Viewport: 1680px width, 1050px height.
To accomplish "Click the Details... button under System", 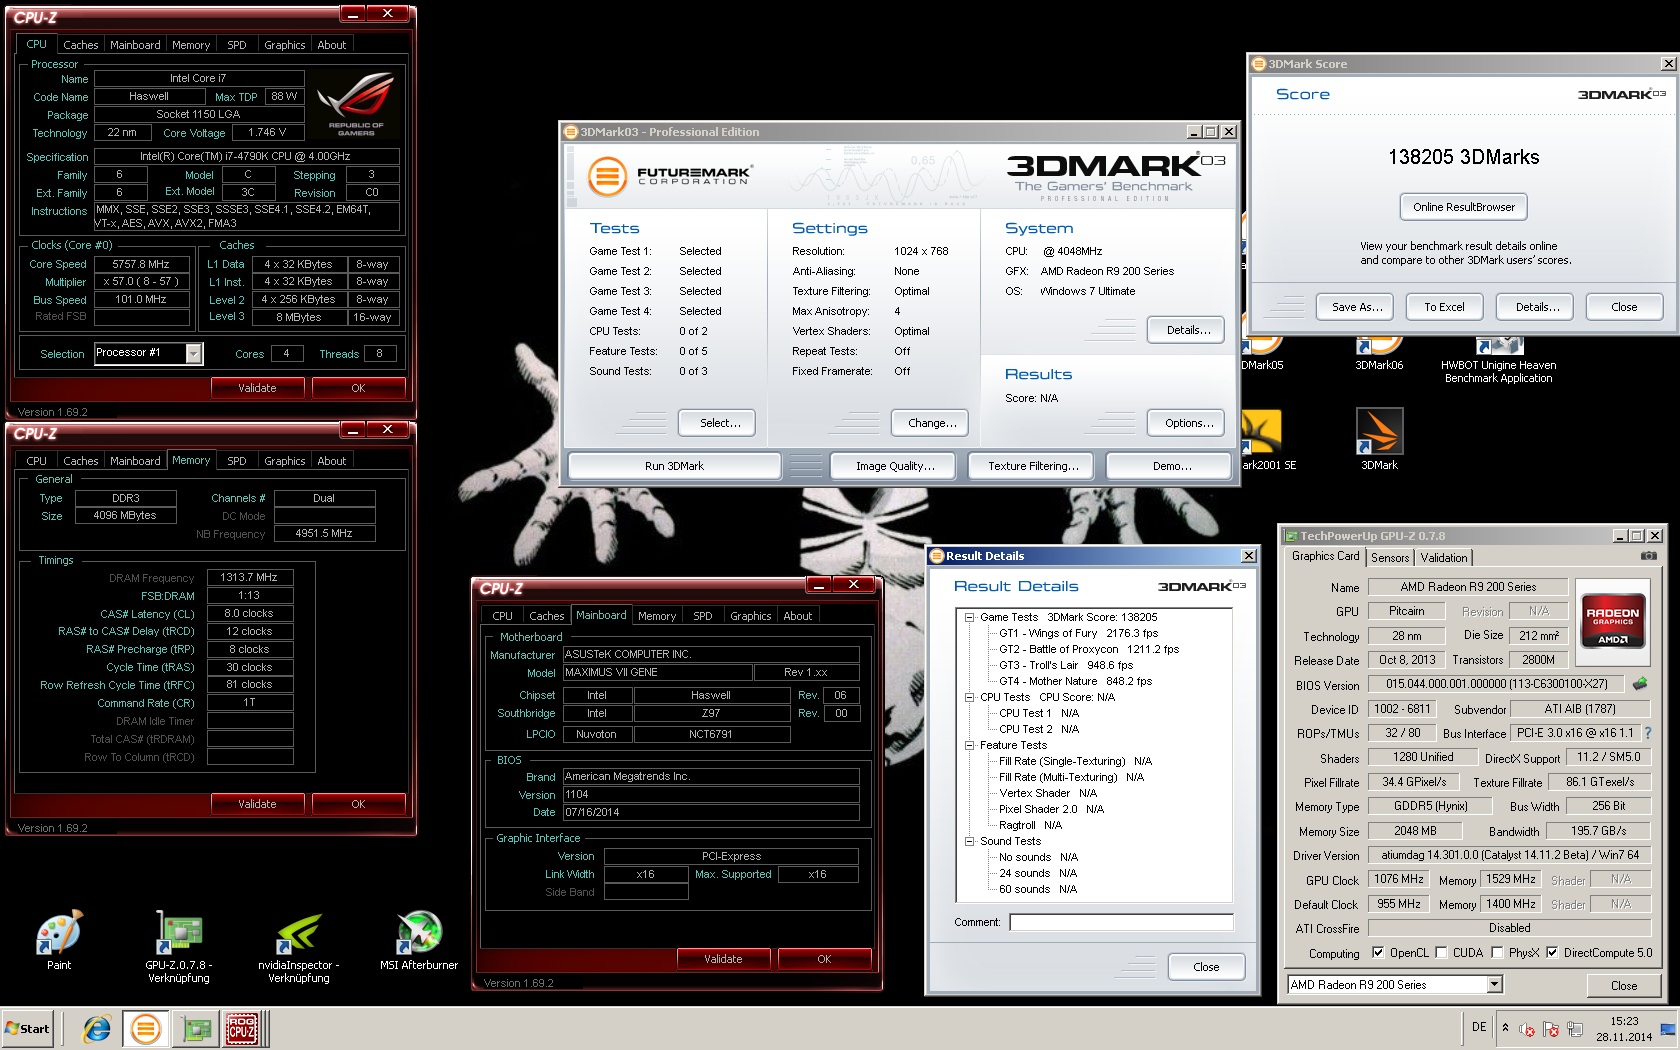I will 1188,330.
